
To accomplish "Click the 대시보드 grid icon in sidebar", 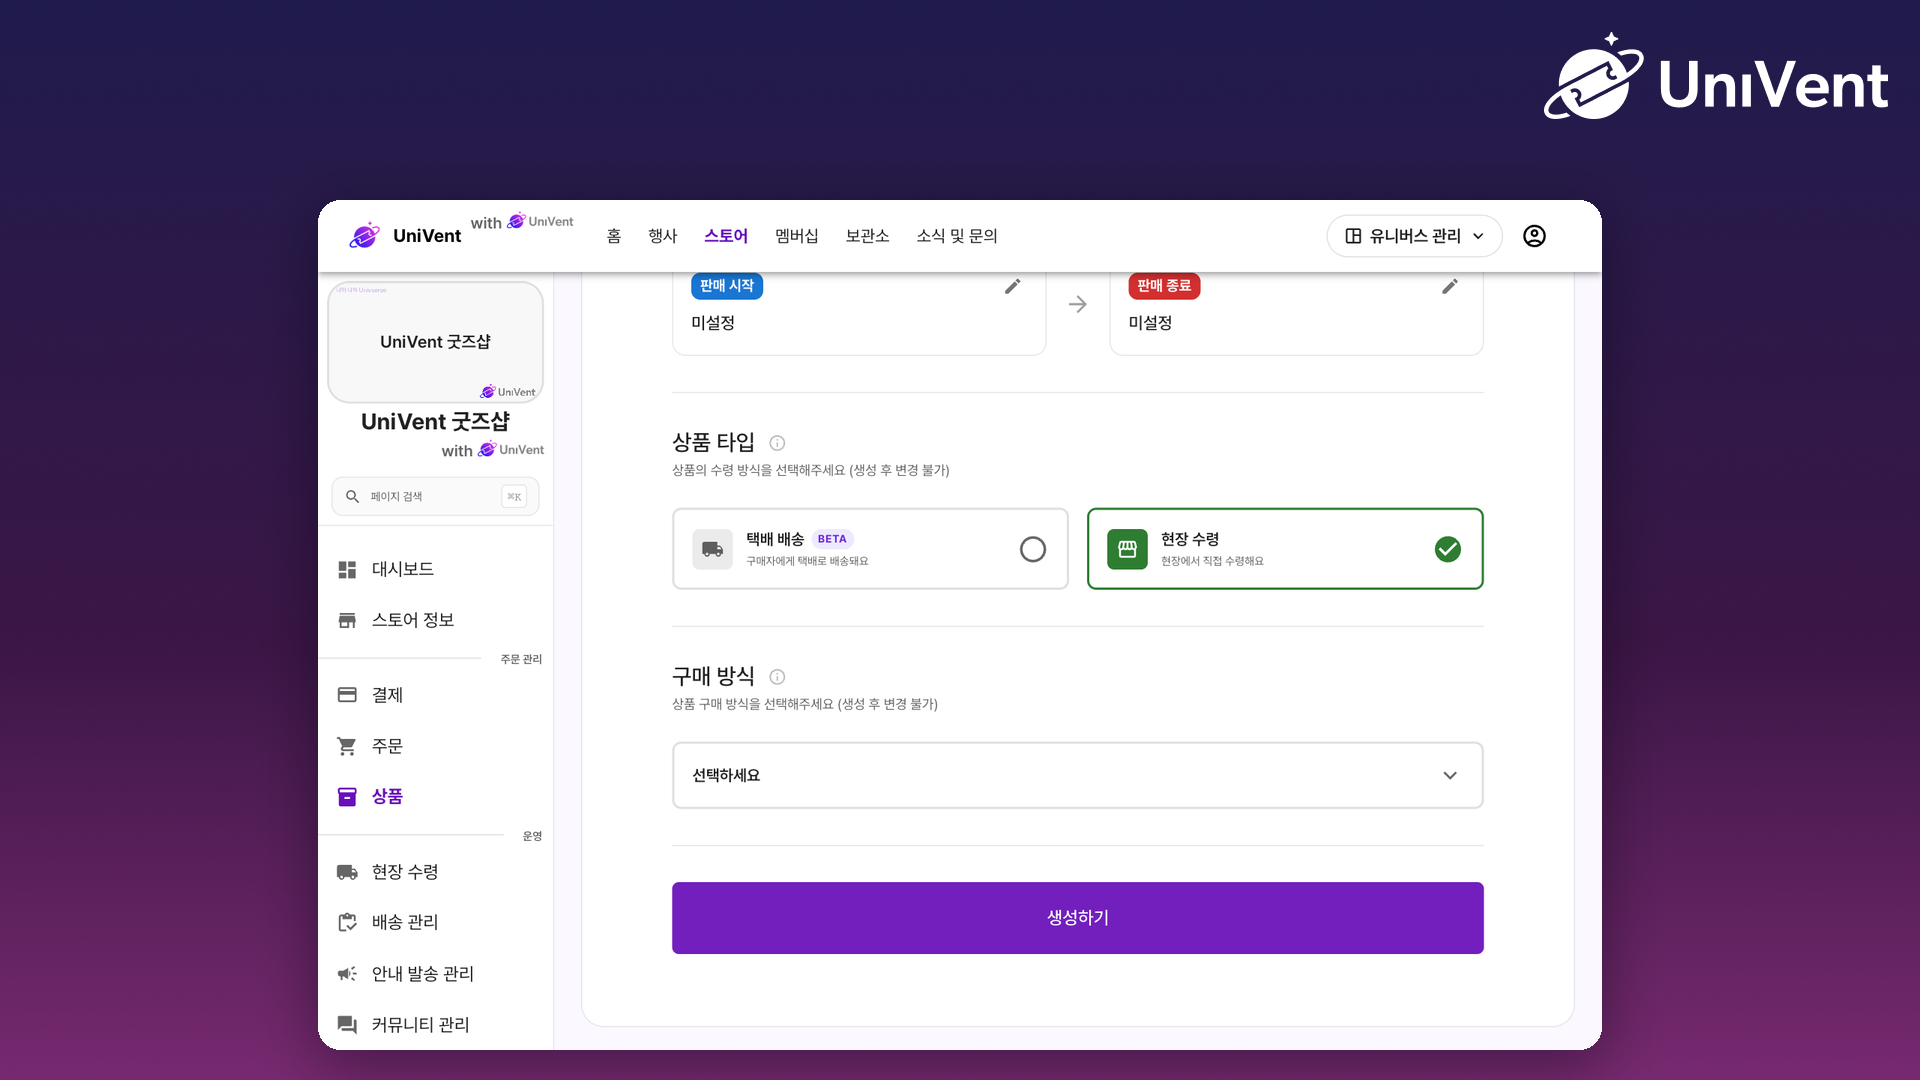I will [347, 569].
